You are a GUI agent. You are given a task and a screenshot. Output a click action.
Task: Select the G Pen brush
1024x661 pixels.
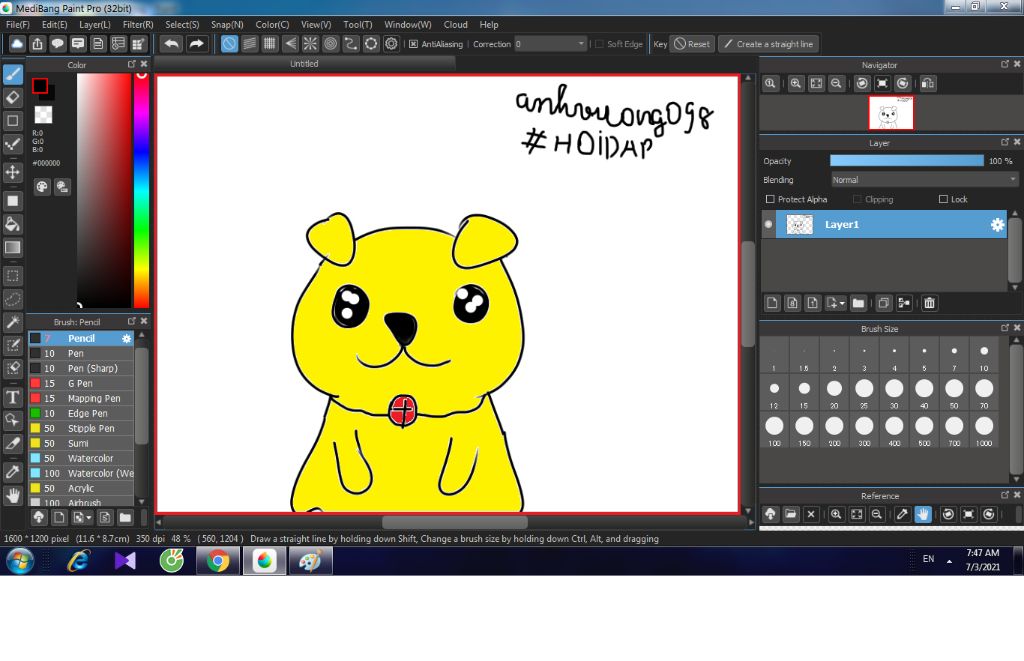pos(81,383)
